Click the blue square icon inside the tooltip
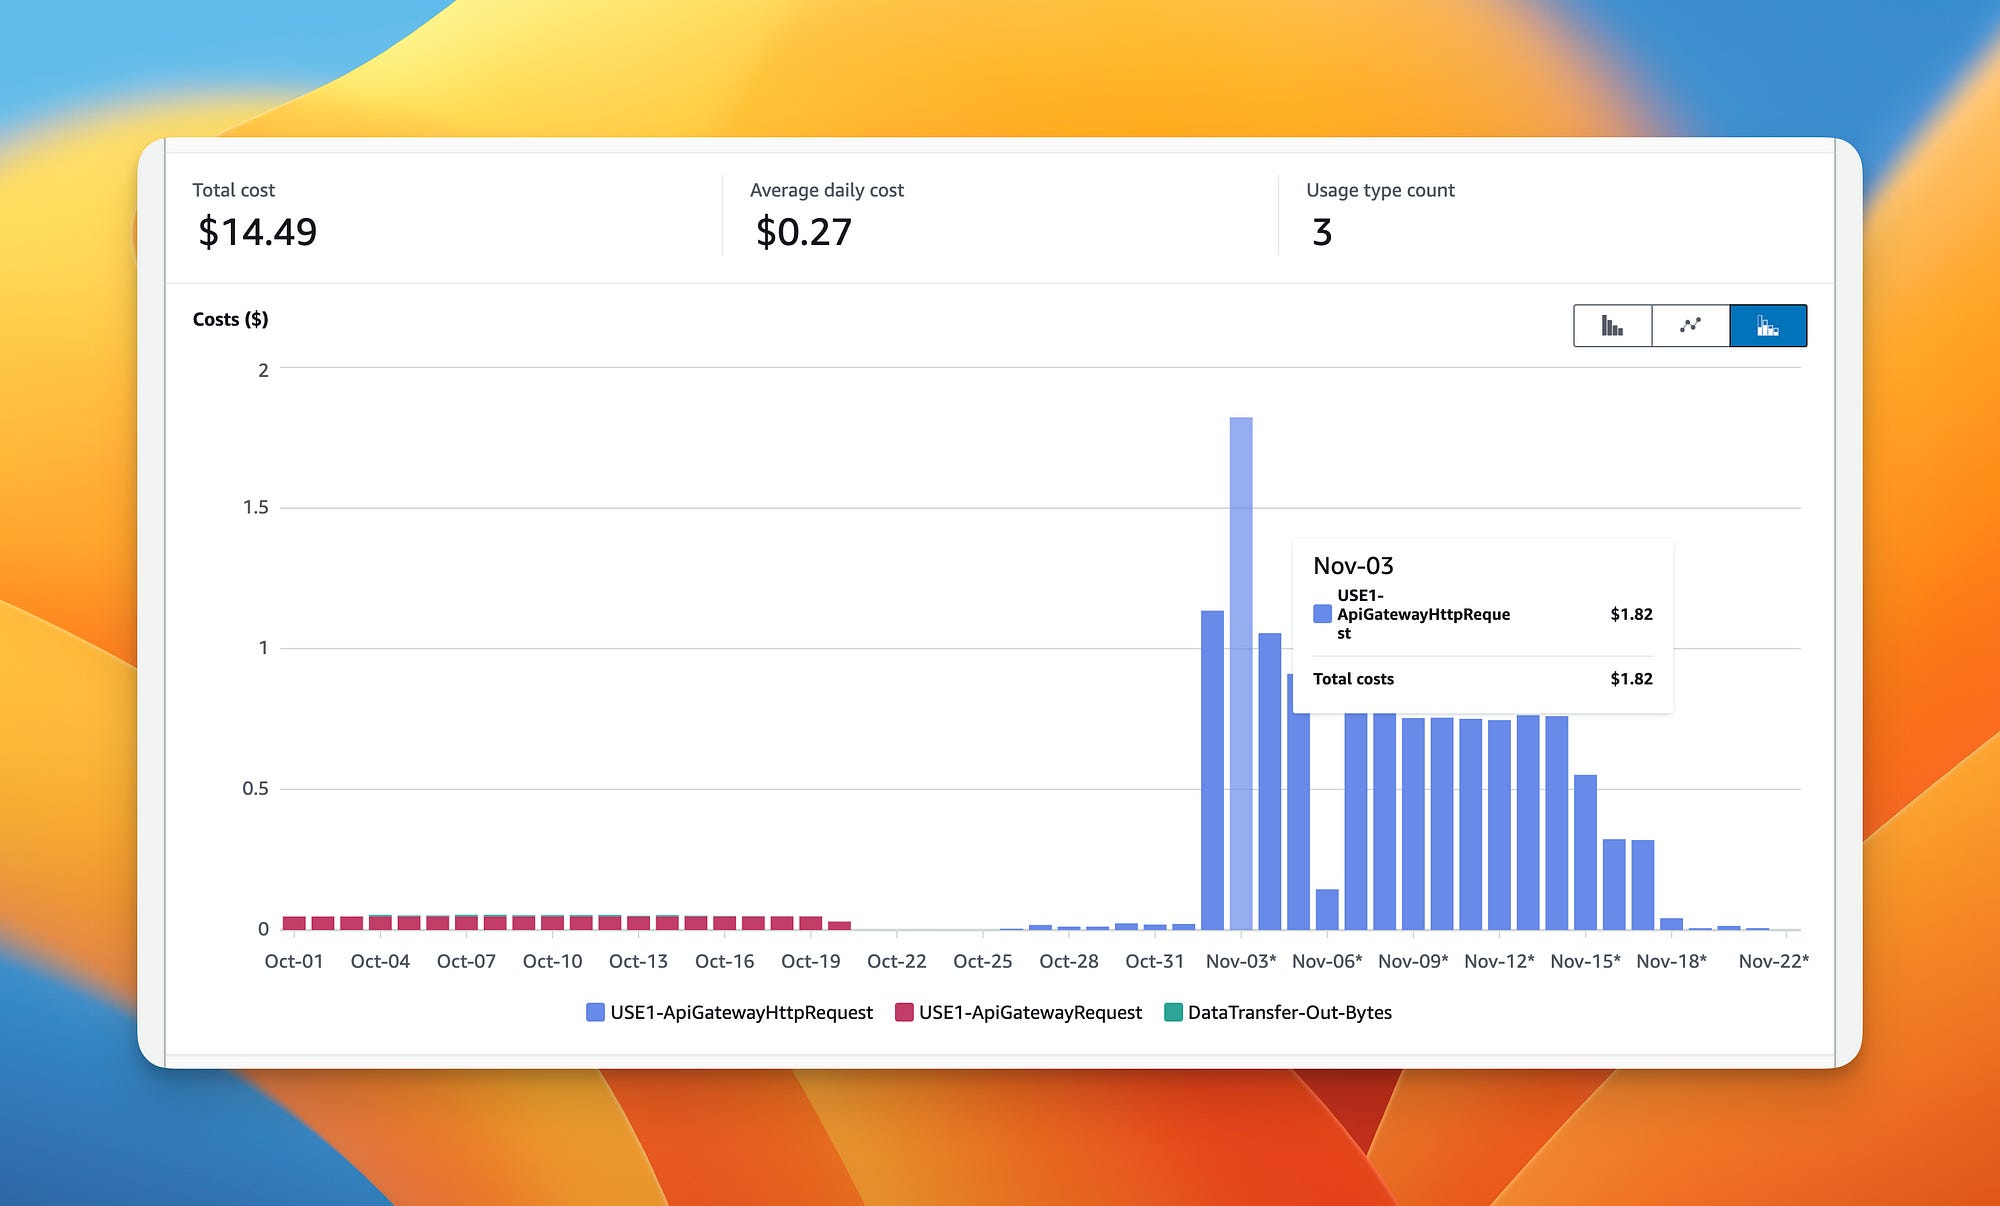Viewport: 2000px width, 1206px height. tap(1322, 613)
